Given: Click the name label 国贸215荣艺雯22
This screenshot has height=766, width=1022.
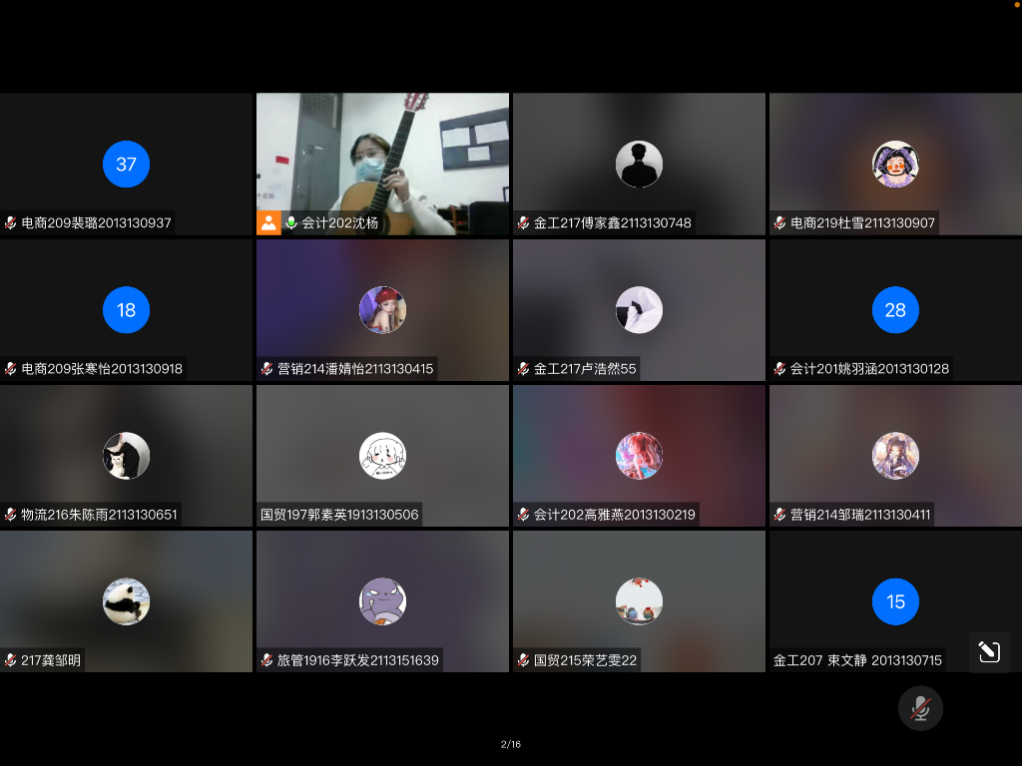Looking at the screenshot, I should (x=585, y=660).
